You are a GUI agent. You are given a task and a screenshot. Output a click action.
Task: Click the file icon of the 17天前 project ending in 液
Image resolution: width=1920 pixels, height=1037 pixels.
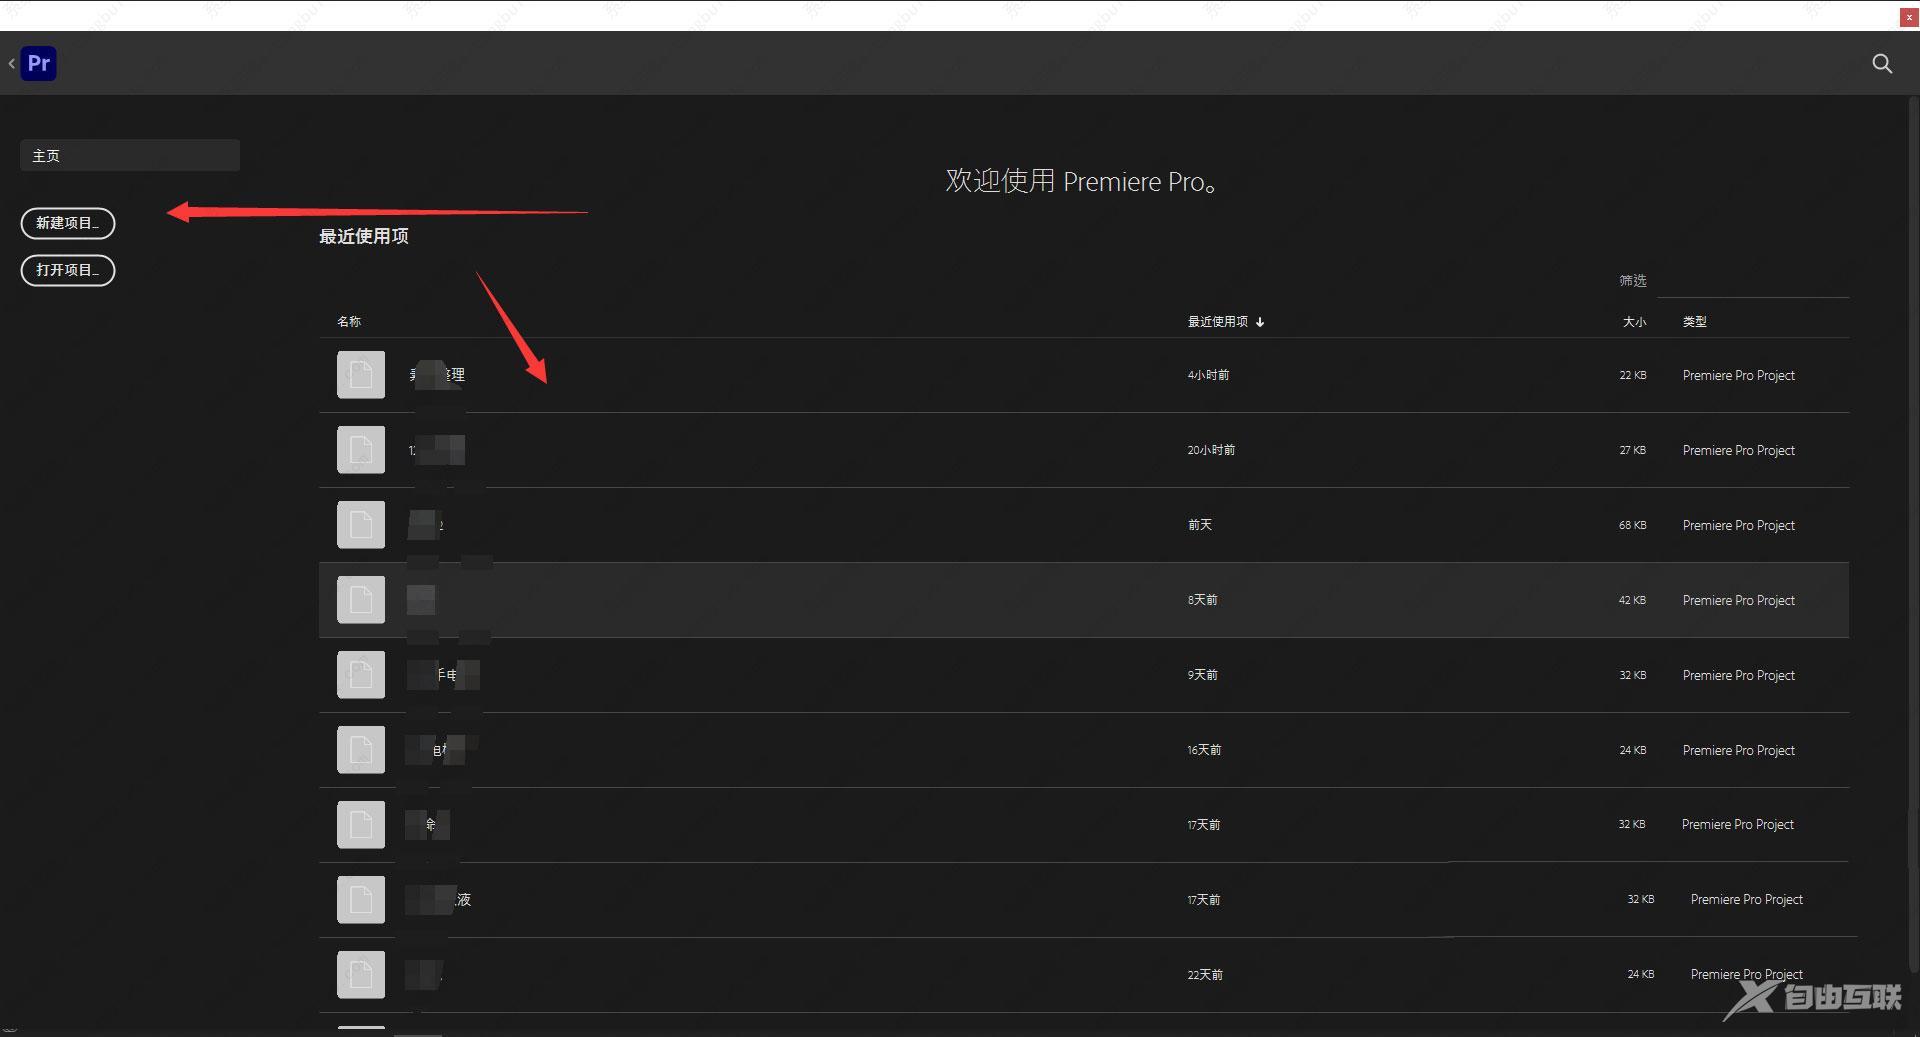coord(361,900)
